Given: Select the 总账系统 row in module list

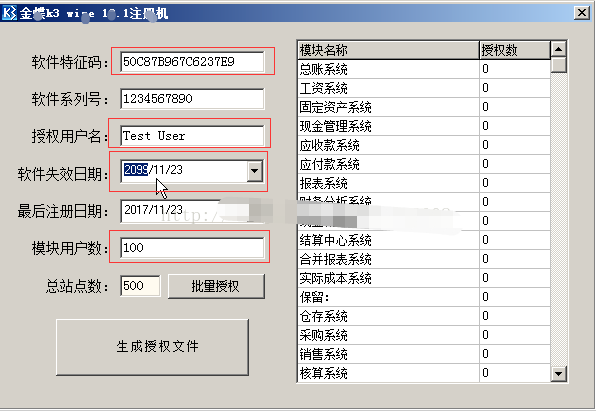Looking at the screenshot, I should [x=424, y=69].
